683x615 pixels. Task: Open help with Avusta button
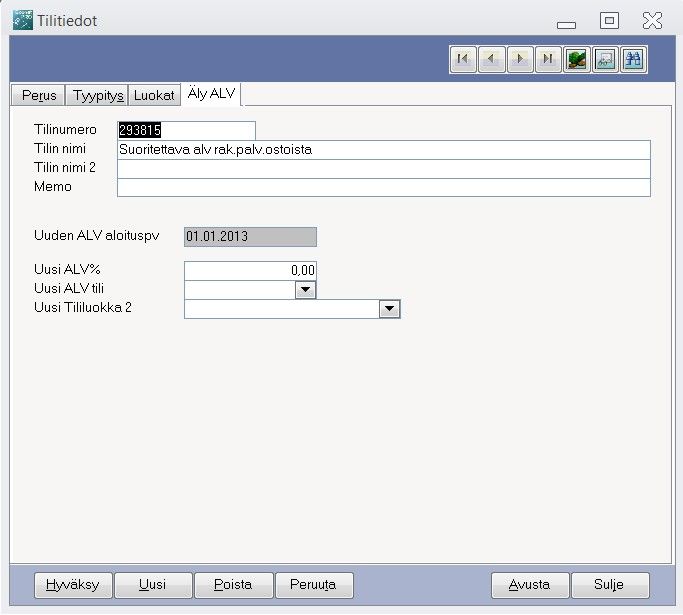[530, 585]
